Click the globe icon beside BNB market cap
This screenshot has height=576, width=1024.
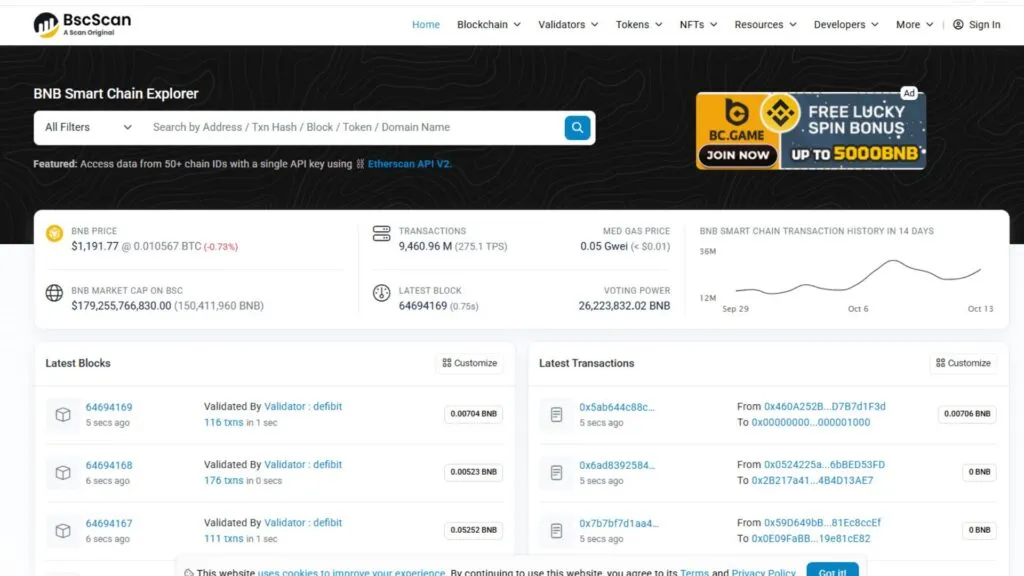click(54, 293)
